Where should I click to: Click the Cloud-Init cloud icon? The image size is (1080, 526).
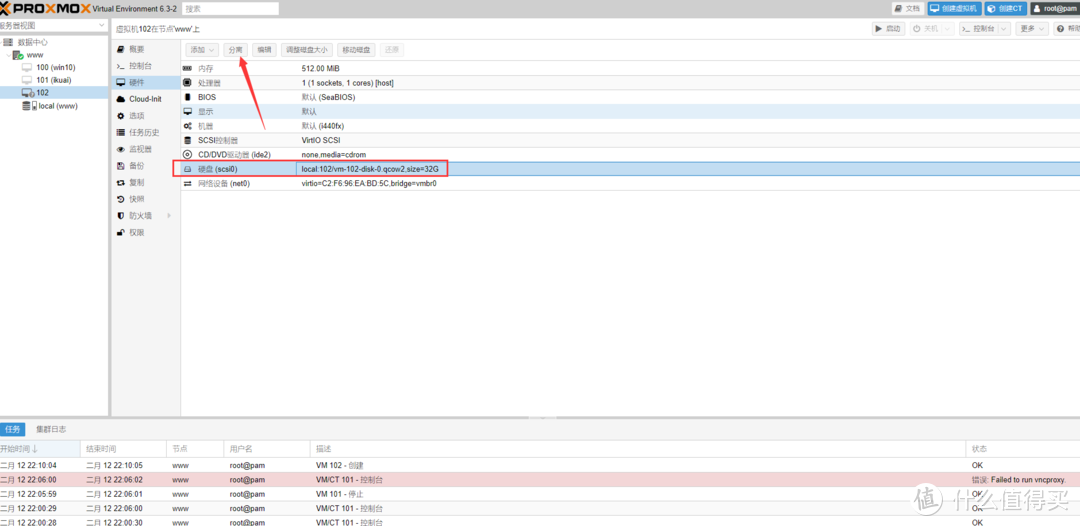tap(121, 99)
